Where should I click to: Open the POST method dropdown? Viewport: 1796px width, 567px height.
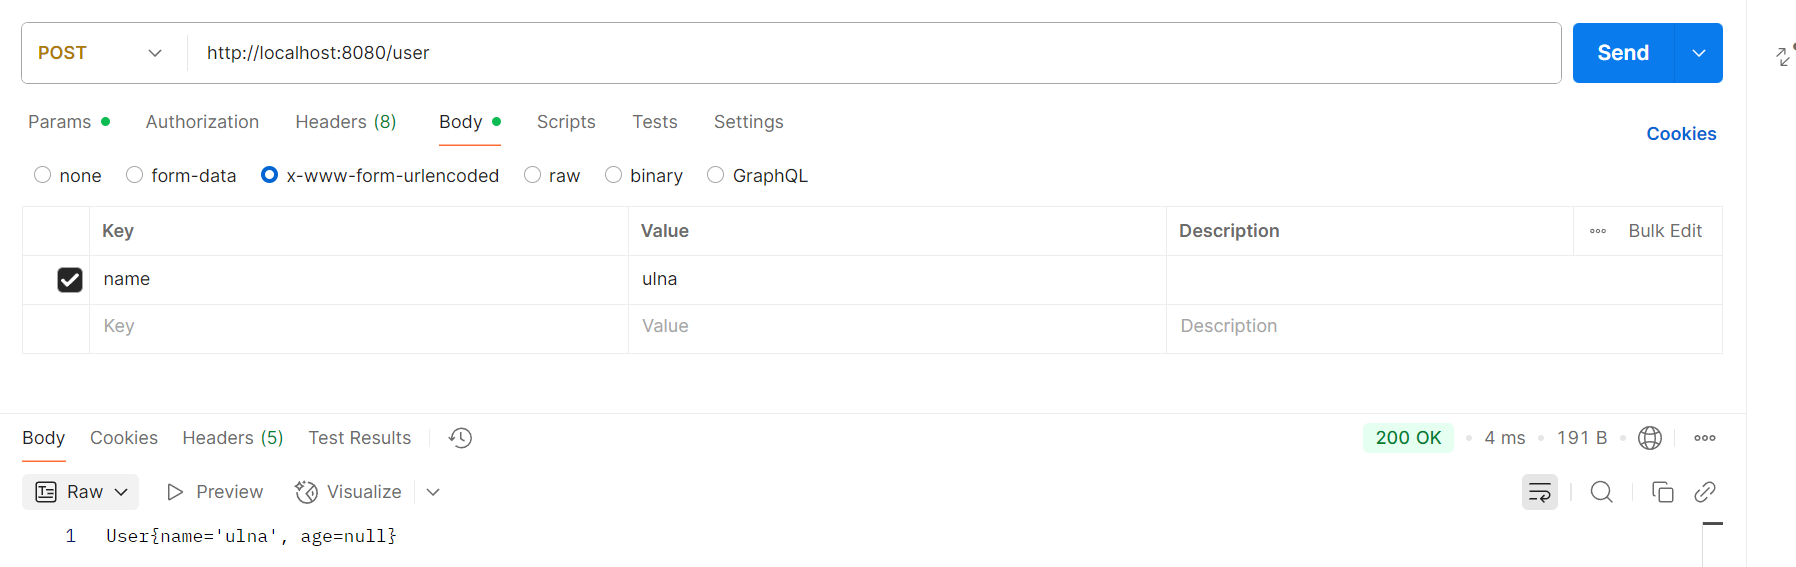(101, 53)
